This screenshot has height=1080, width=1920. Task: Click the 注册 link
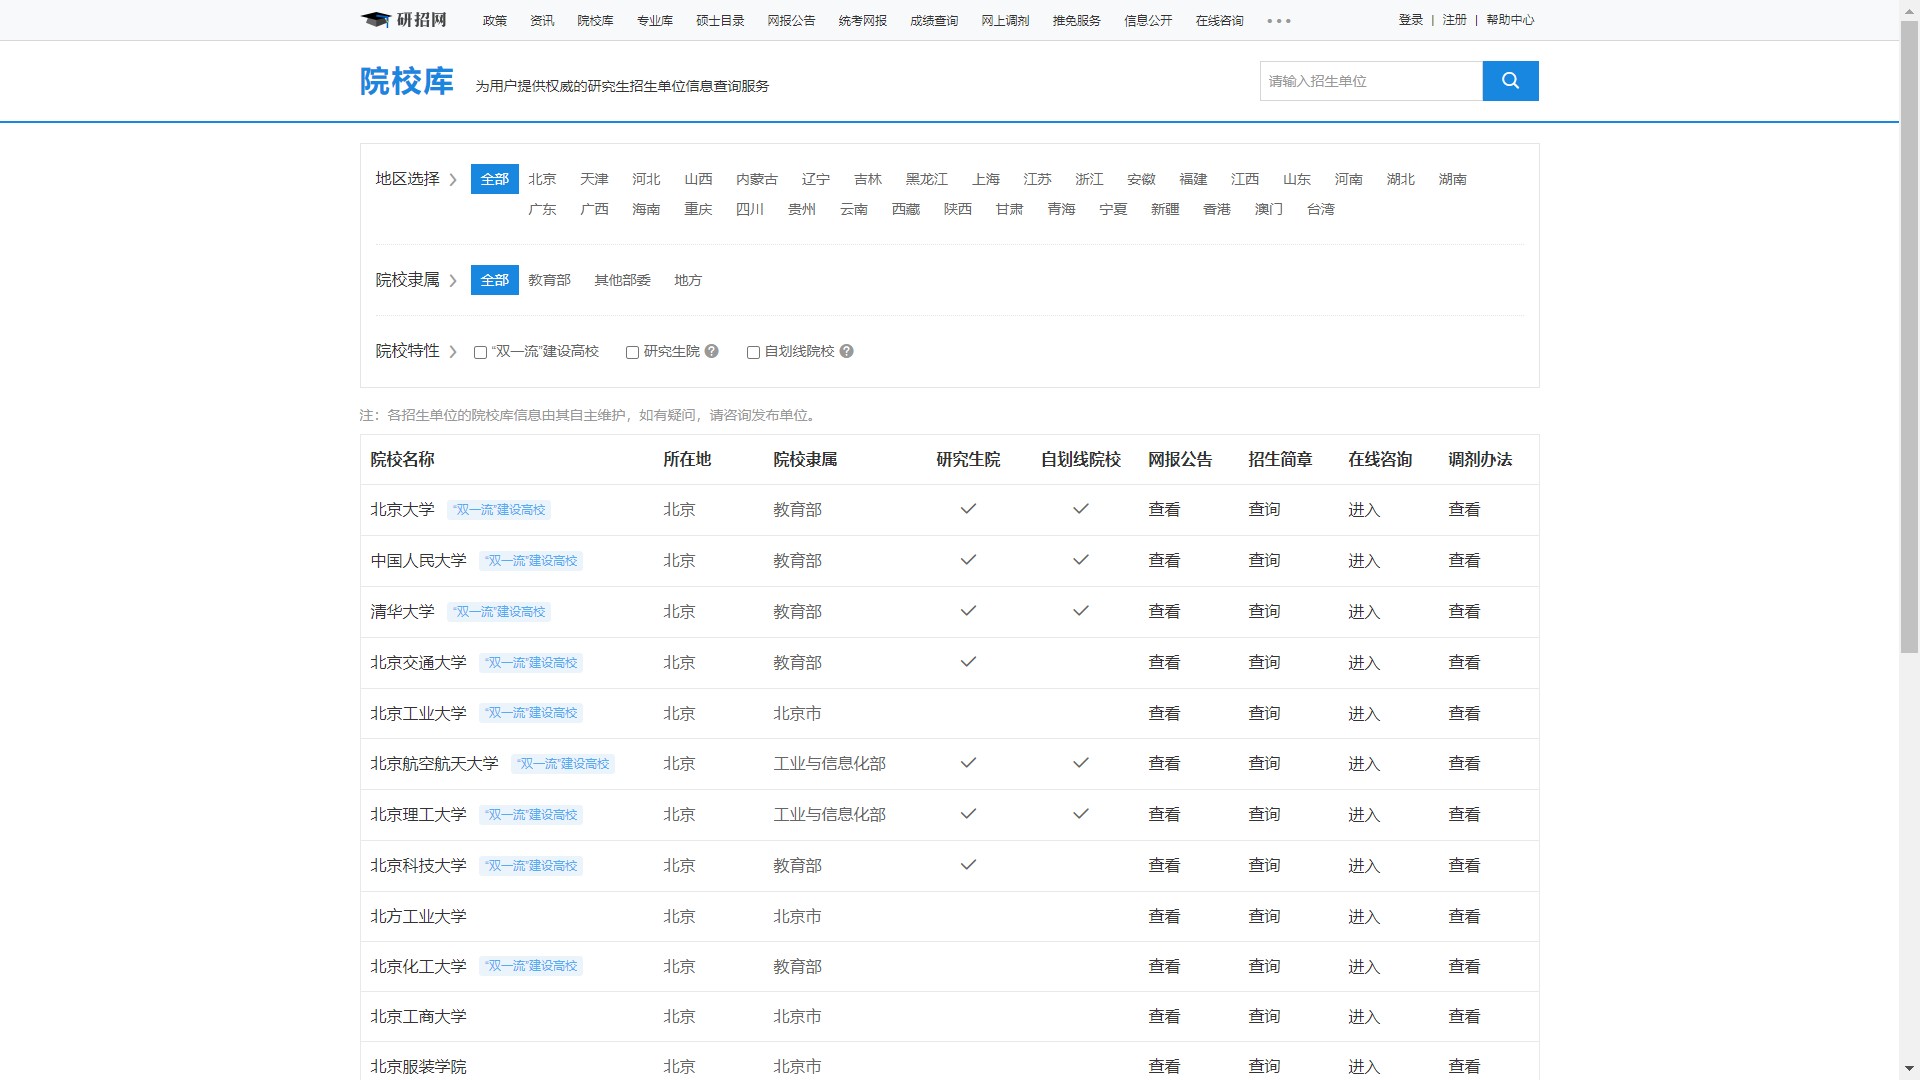tap(1454, 19)
